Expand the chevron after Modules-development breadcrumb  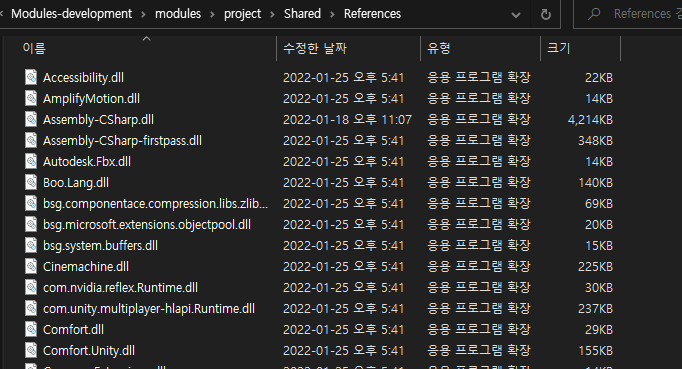point(144,14)
